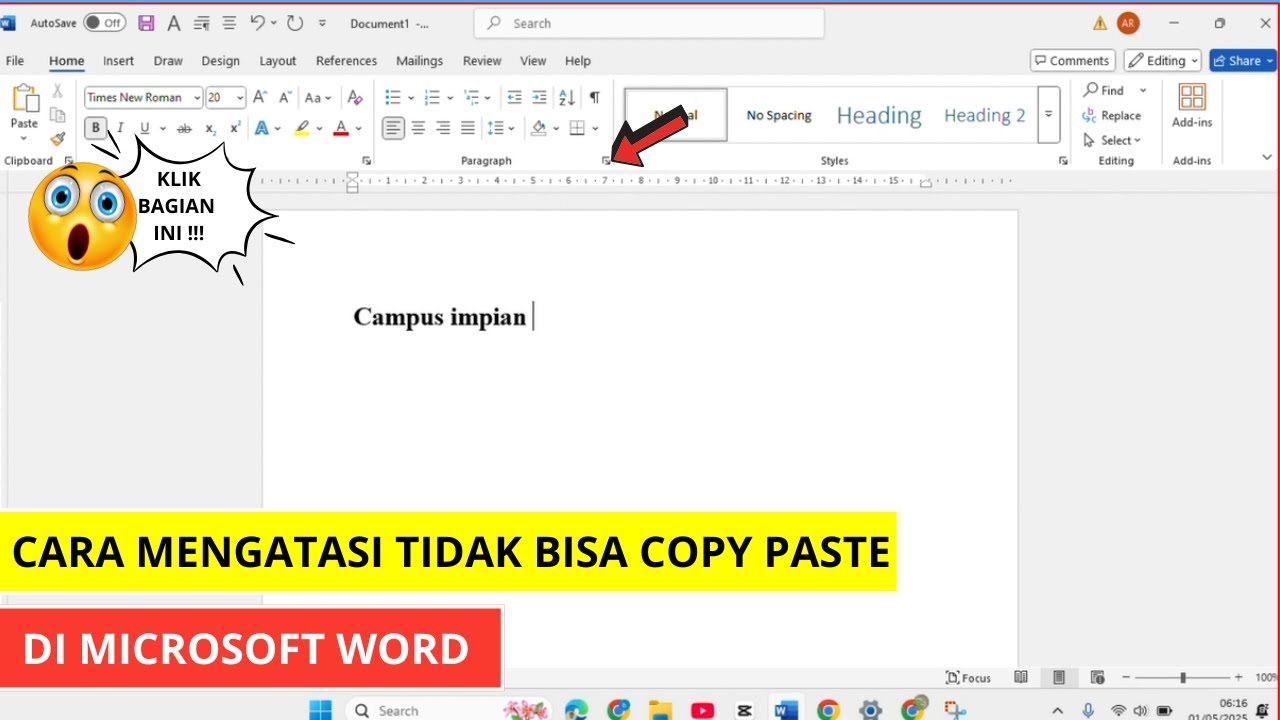Screen dimensions: 1280x720
Task: Apply Shading with the paint bucket icon
Action: pos(539,128)
